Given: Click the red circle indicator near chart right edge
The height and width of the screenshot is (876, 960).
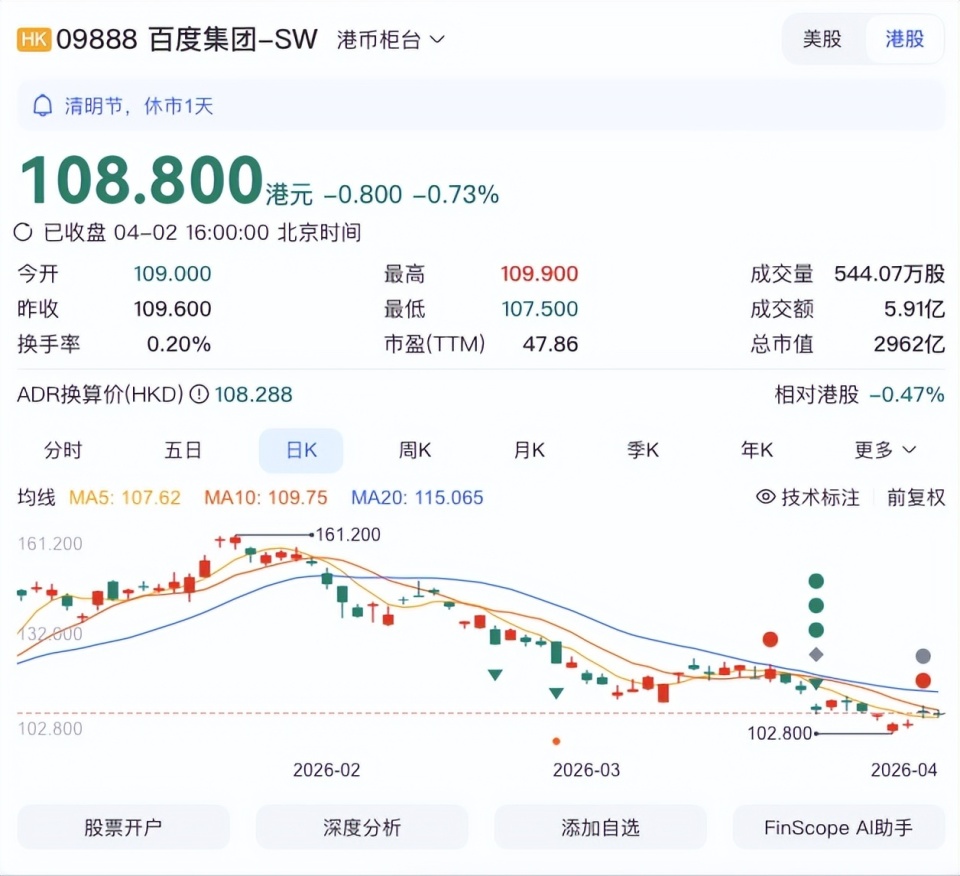Looking at the screenshot, I should [x=922, y=680].
